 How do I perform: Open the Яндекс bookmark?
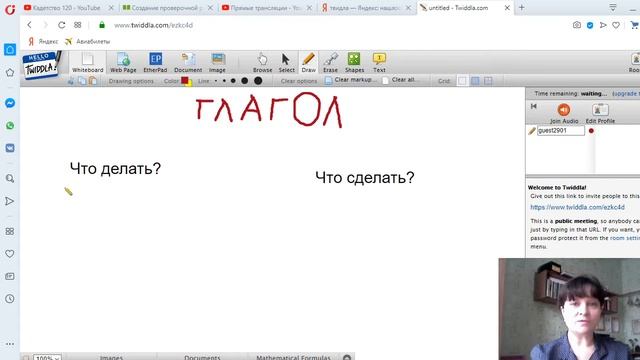[x=43, y=42]
